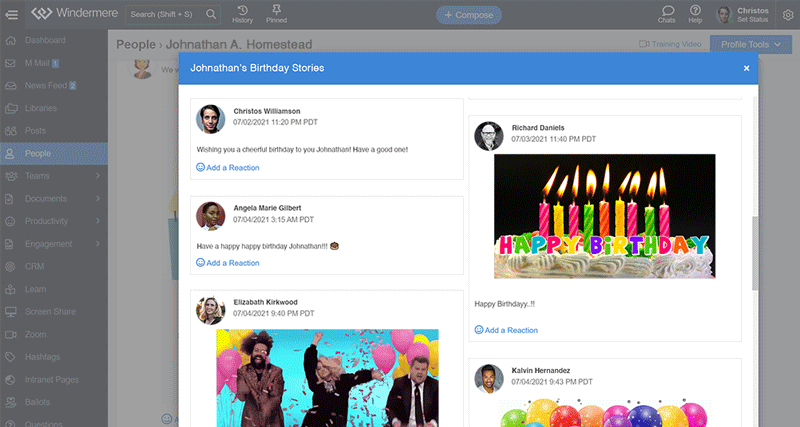Image resolution: width=800 pixels, height=427 pixels.
Task: Click the name Kalvin Hernandez
Action: (541, 371)
